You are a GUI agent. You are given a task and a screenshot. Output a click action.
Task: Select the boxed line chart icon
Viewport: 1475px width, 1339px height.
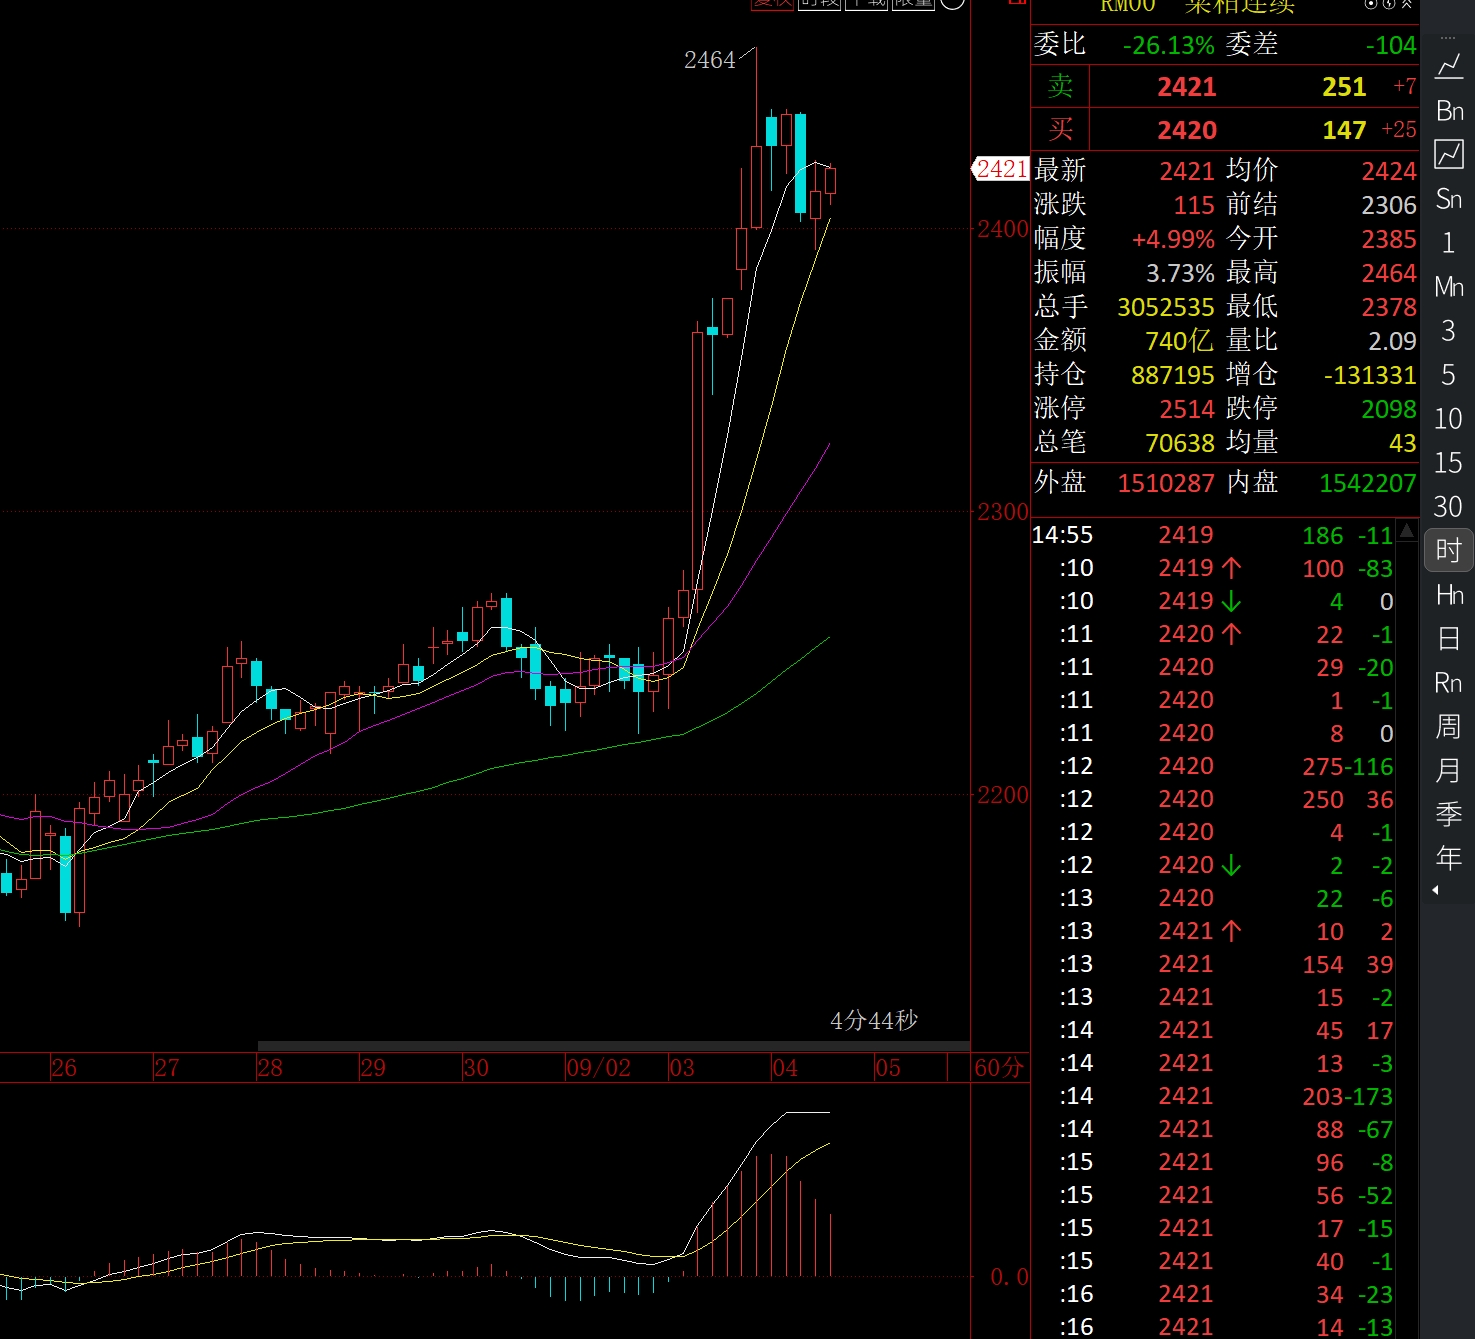coord(1448,154)
